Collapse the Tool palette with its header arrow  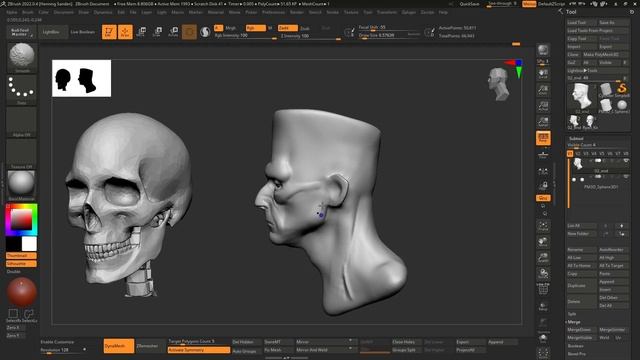[x=560, y=12]
